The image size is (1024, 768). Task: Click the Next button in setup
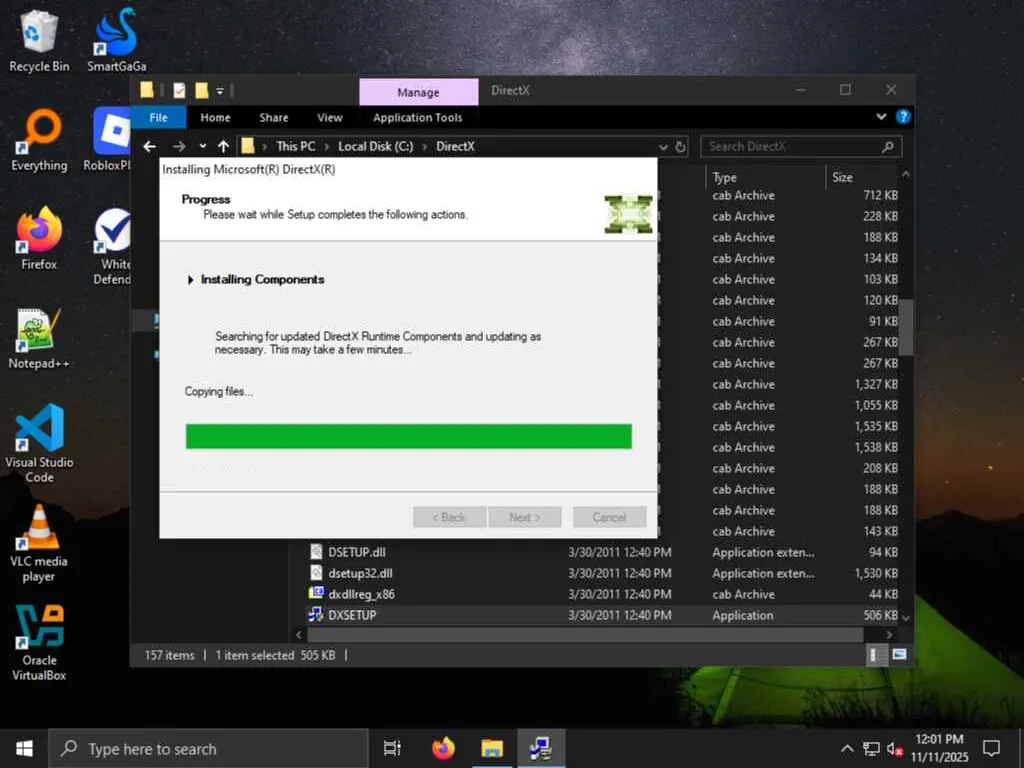click(x=524, y=517)
